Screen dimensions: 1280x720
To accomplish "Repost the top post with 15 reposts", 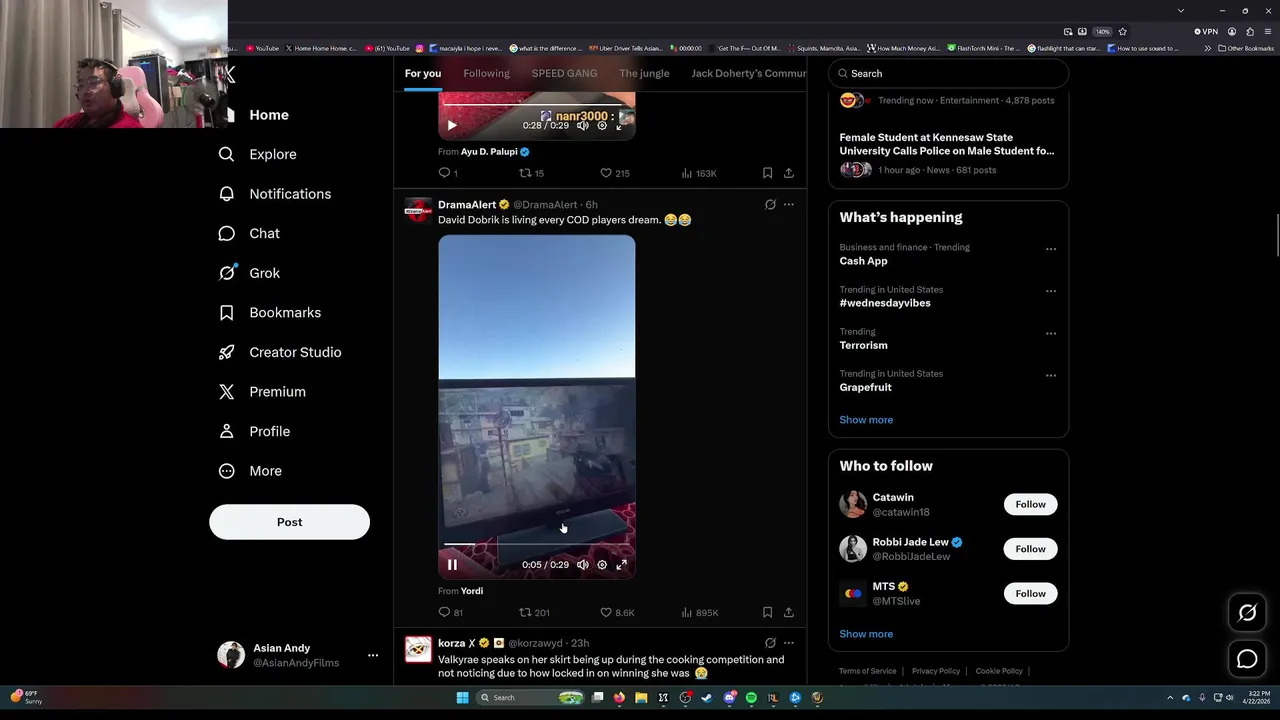I will click(531, 173).
